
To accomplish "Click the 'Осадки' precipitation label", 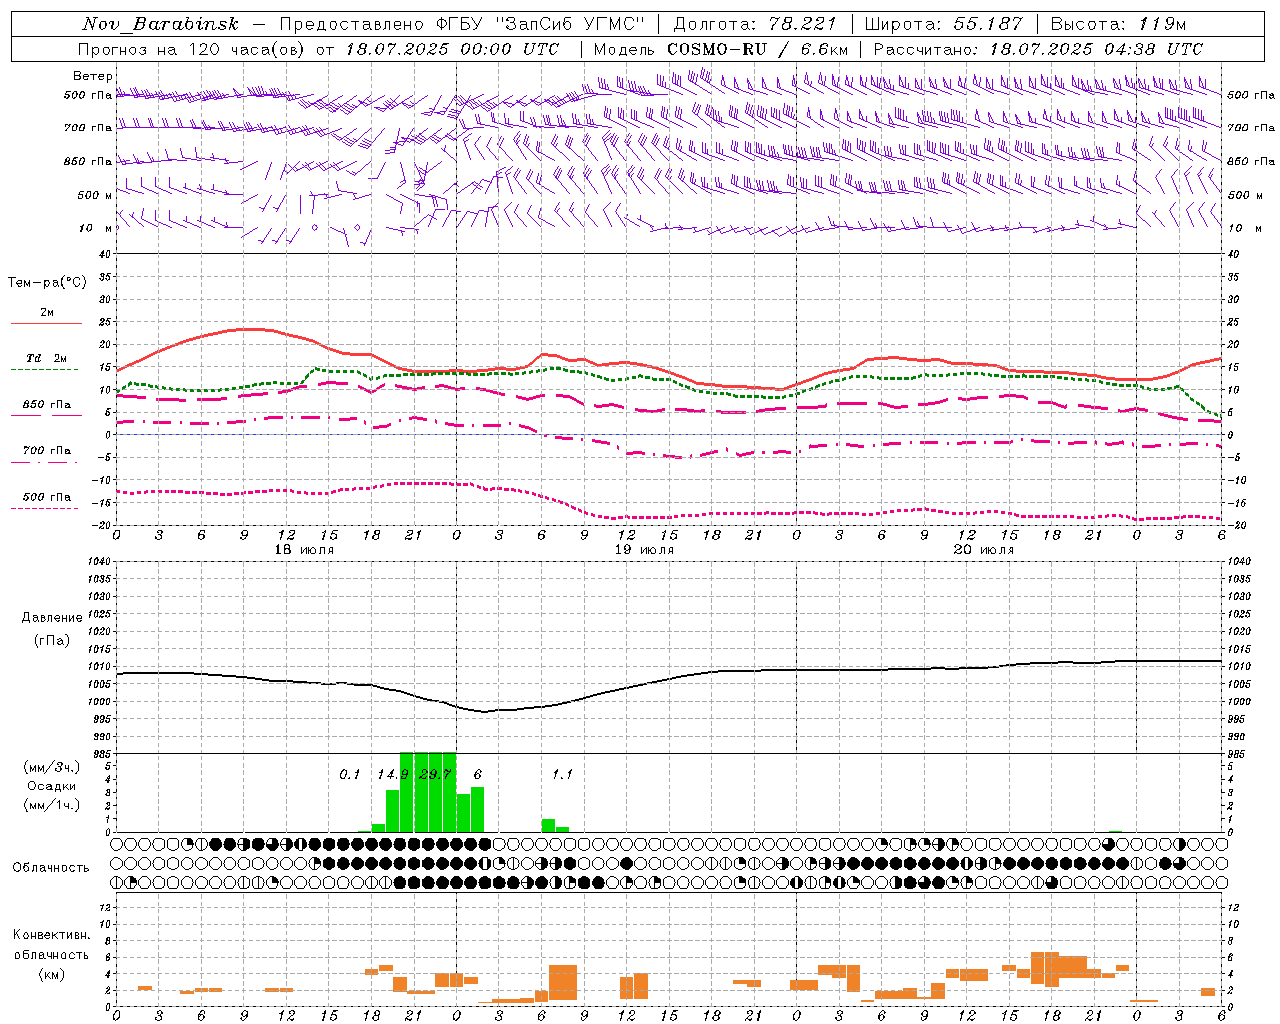I will 52,786.
